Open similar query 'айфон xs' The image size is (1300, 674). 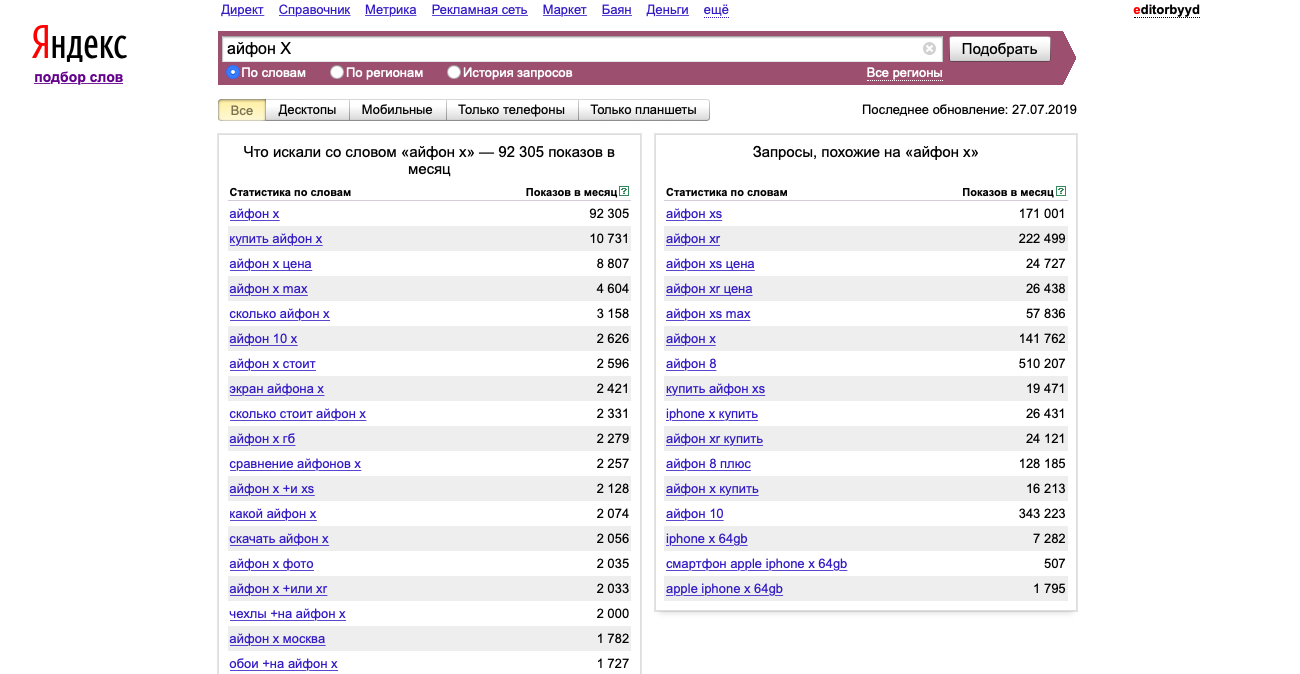pos(694,214)
